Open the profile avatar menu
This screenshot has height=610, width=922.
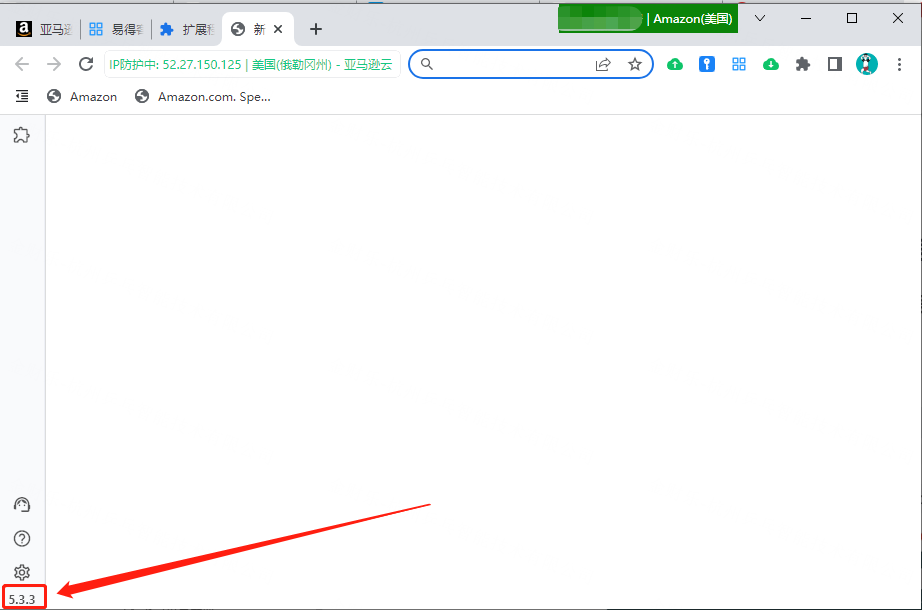click(867, 64)
